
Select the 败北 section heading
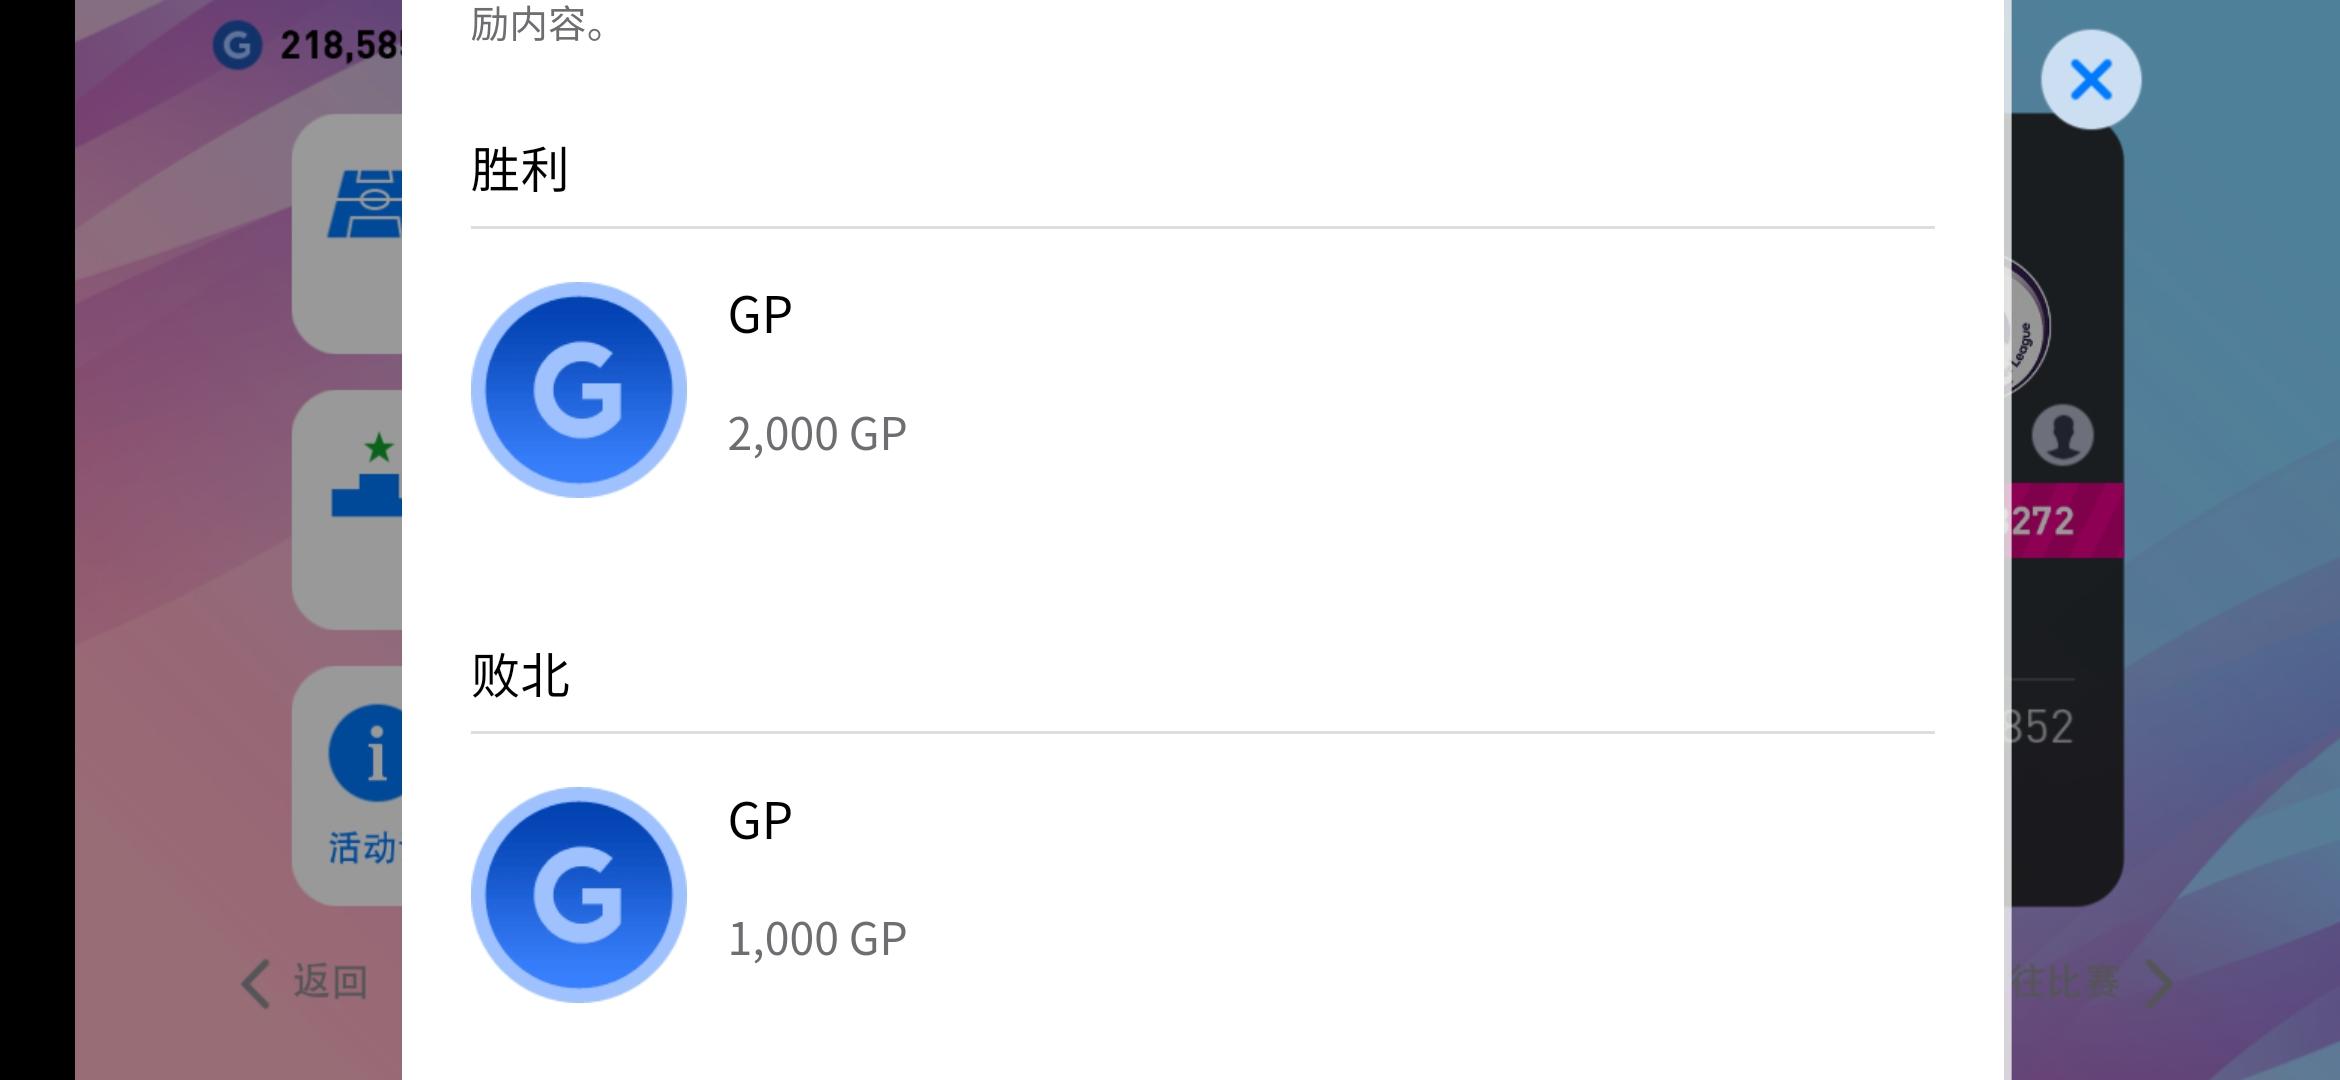(520, 675)
